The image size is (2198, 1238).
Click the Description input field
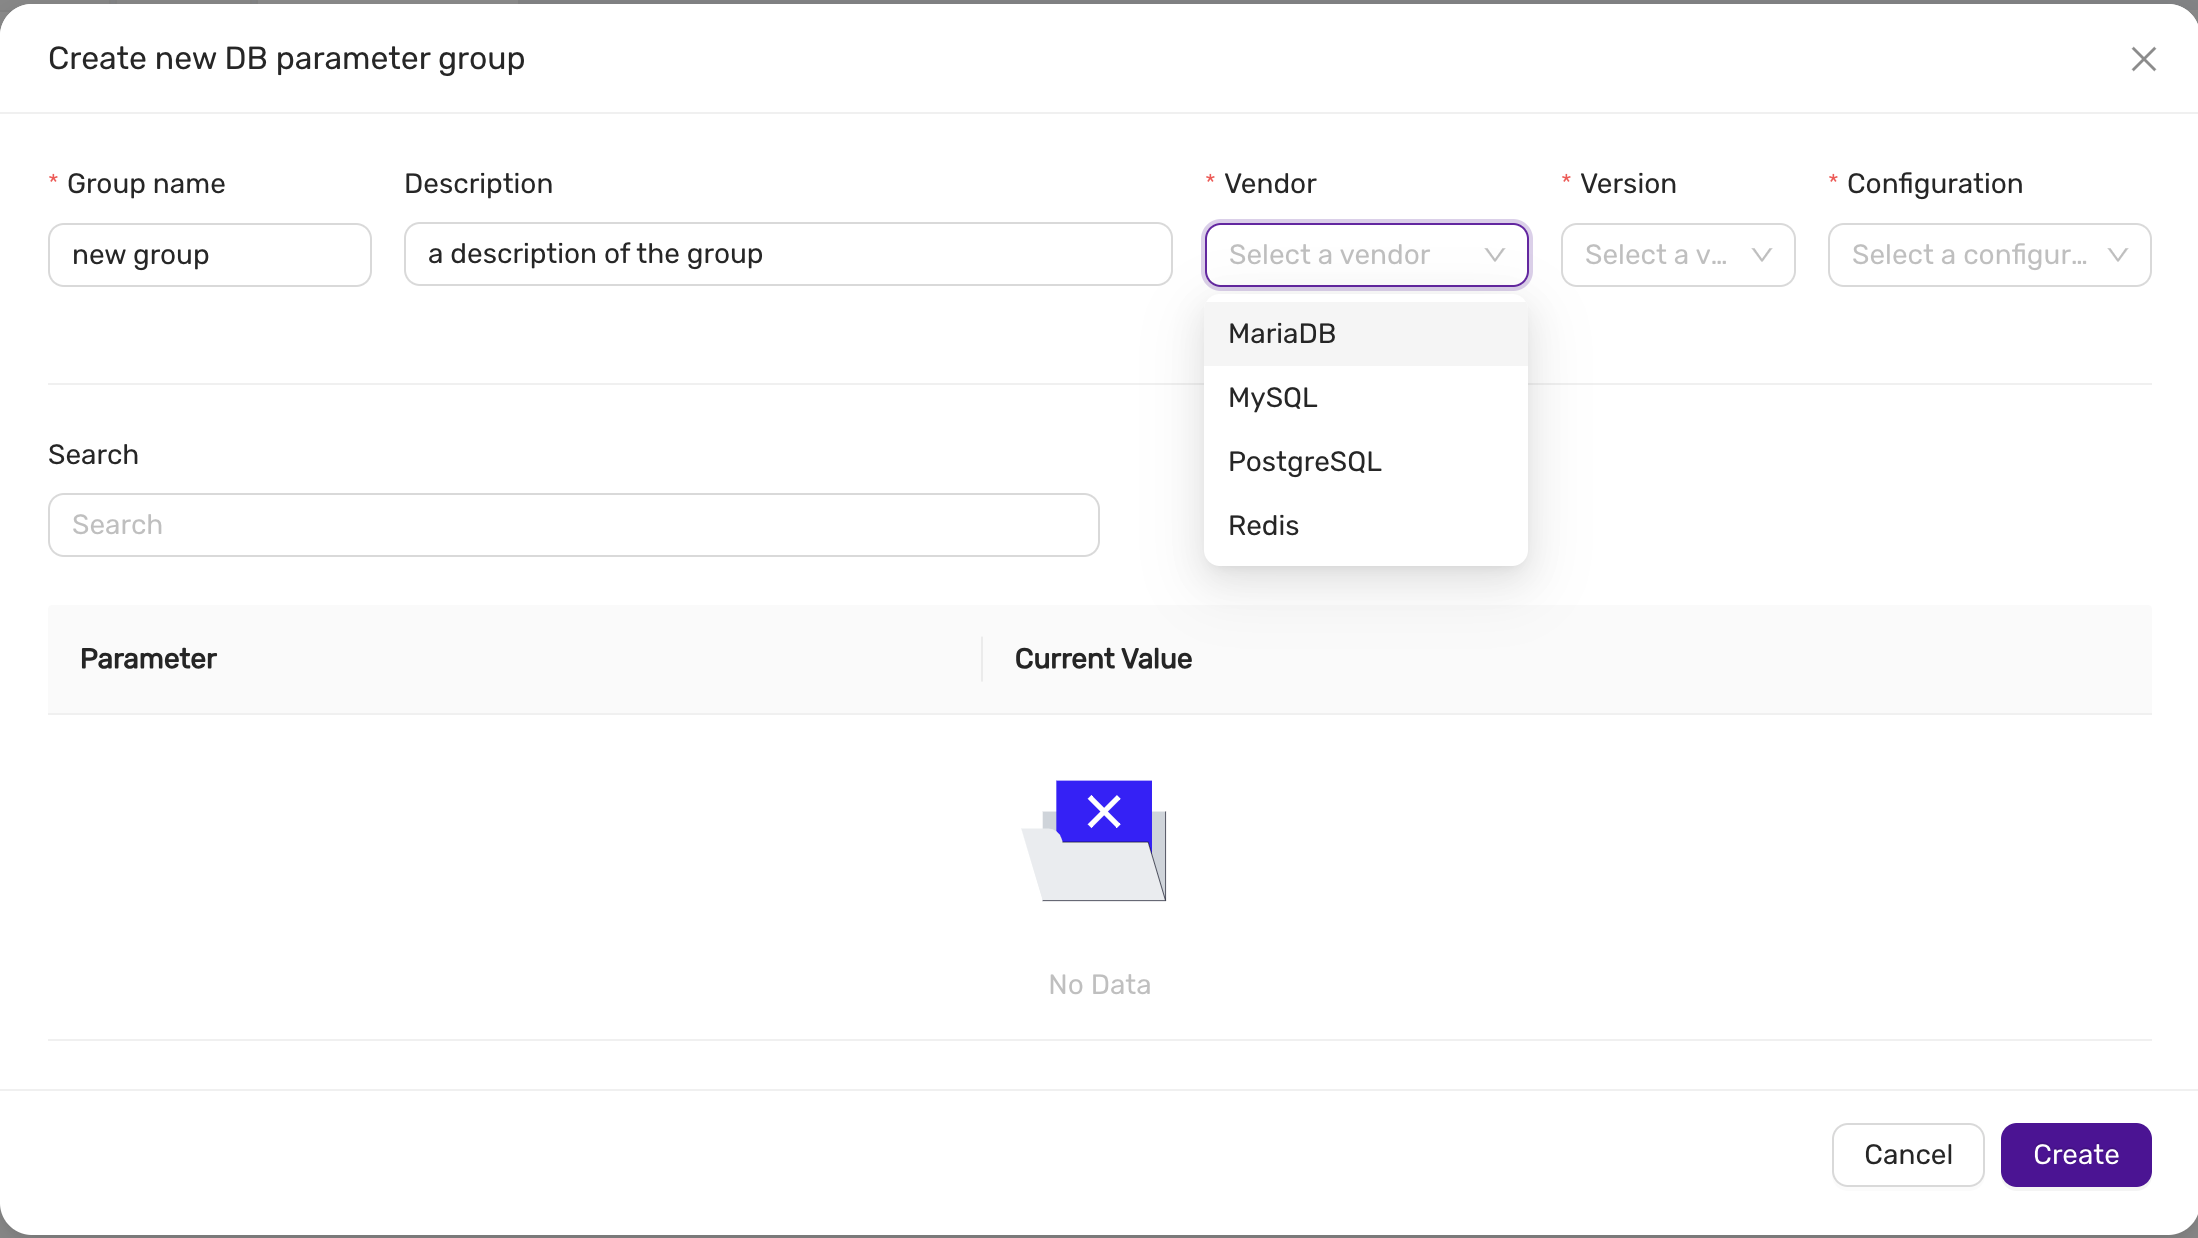point(788,255)
